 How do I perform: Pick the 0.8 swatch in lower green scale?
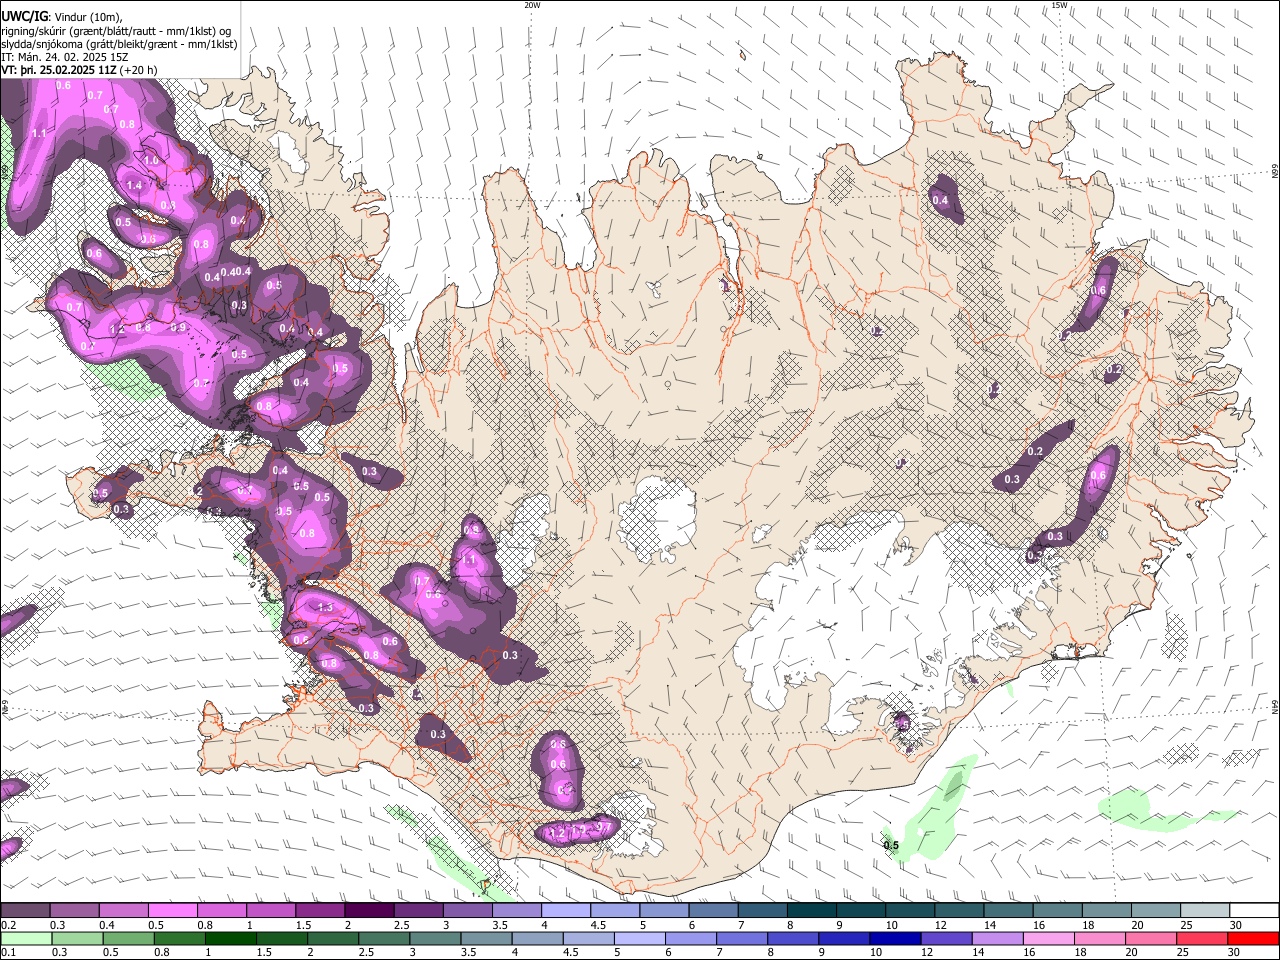pos(179,938)
